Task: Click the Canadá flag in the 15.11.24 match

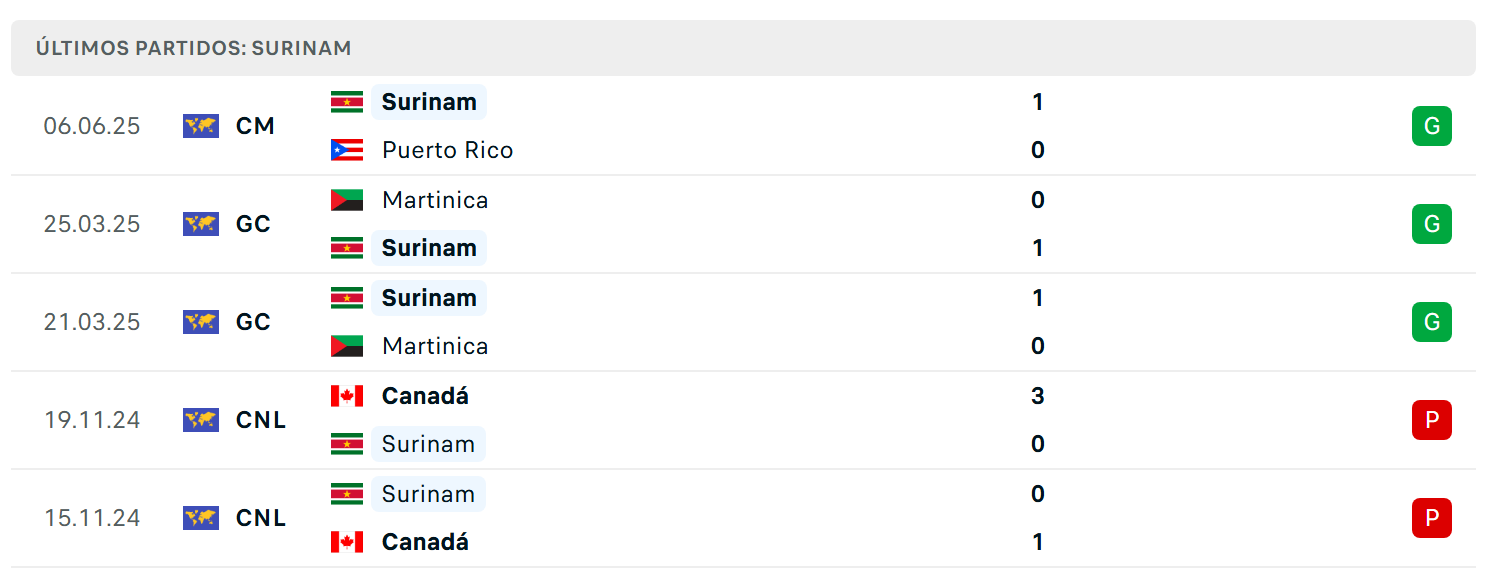Action: tap(347, 542)
